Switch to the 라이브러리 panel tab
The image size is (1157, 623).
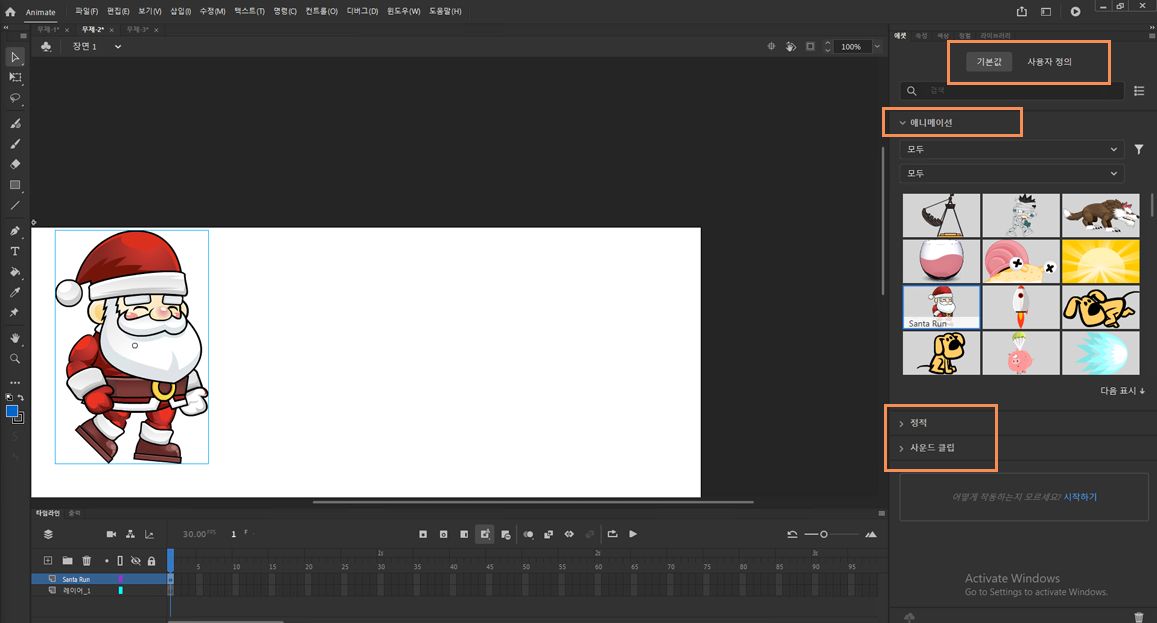pyautogui.click(x=995, y=35)
